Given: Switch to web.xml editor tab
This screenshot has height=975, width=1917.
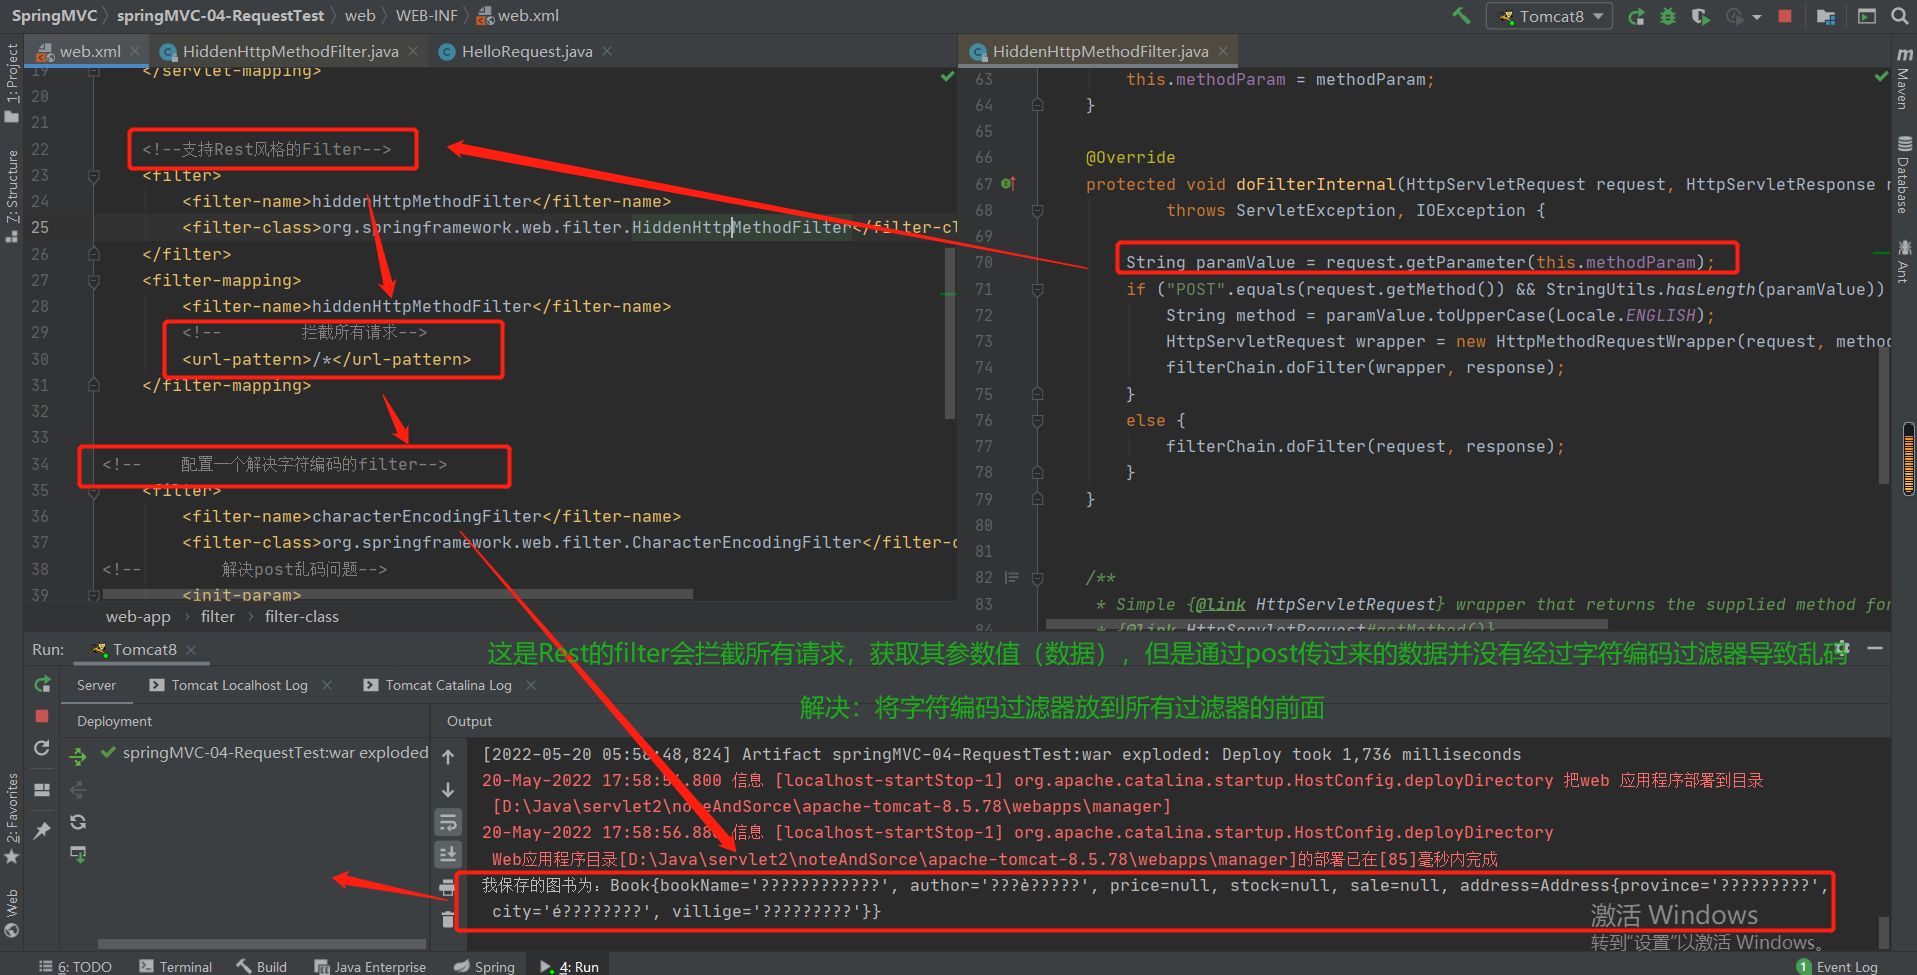Looking at the screenshot, I should [89, 51].
